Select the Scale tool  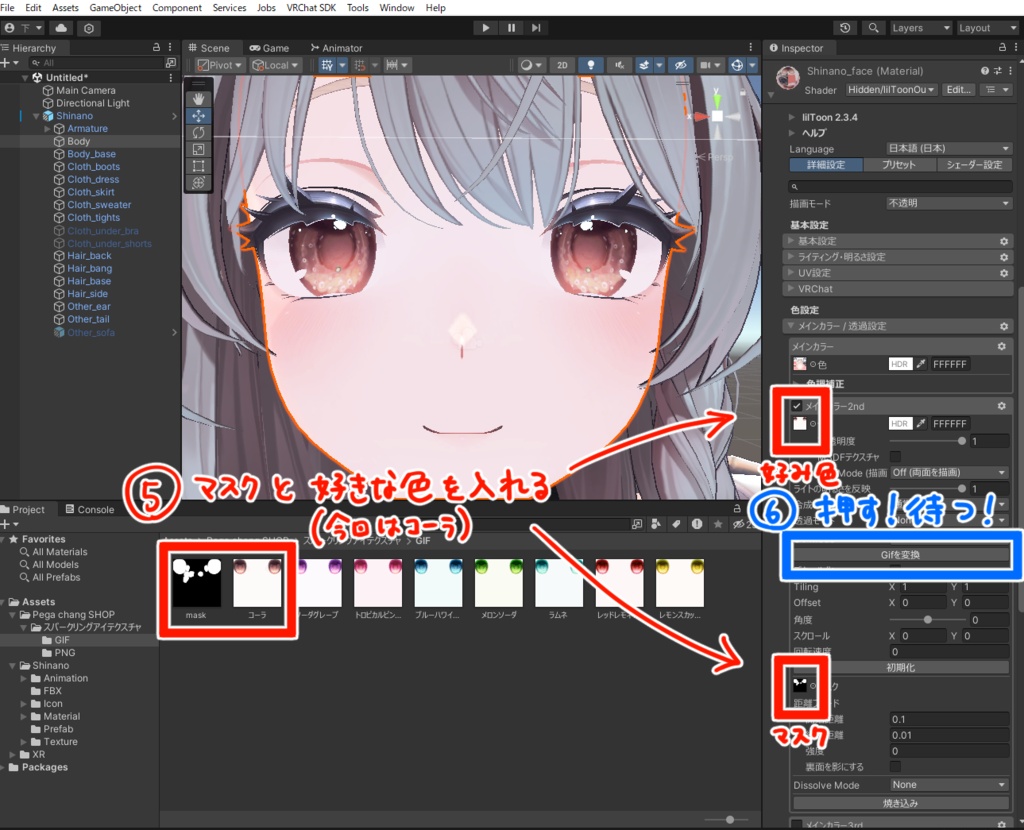pyautogui.click(x=199, y=150)
